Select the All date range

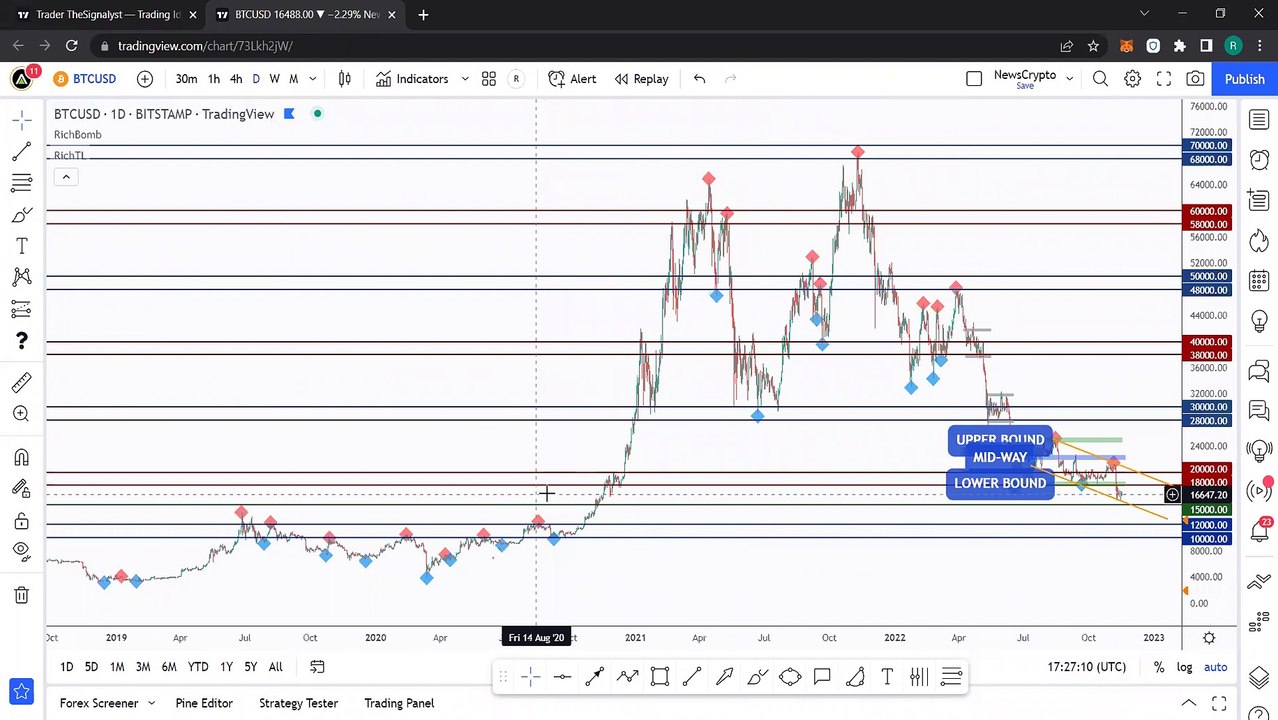tap(276, 667)
